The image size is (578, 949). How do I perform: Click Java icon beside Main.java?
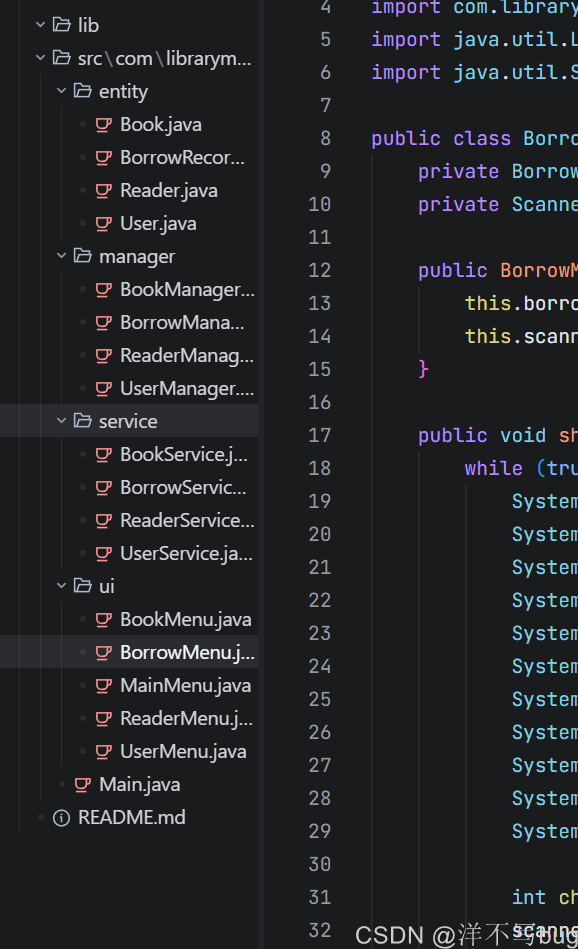click(x=83, y=784)
